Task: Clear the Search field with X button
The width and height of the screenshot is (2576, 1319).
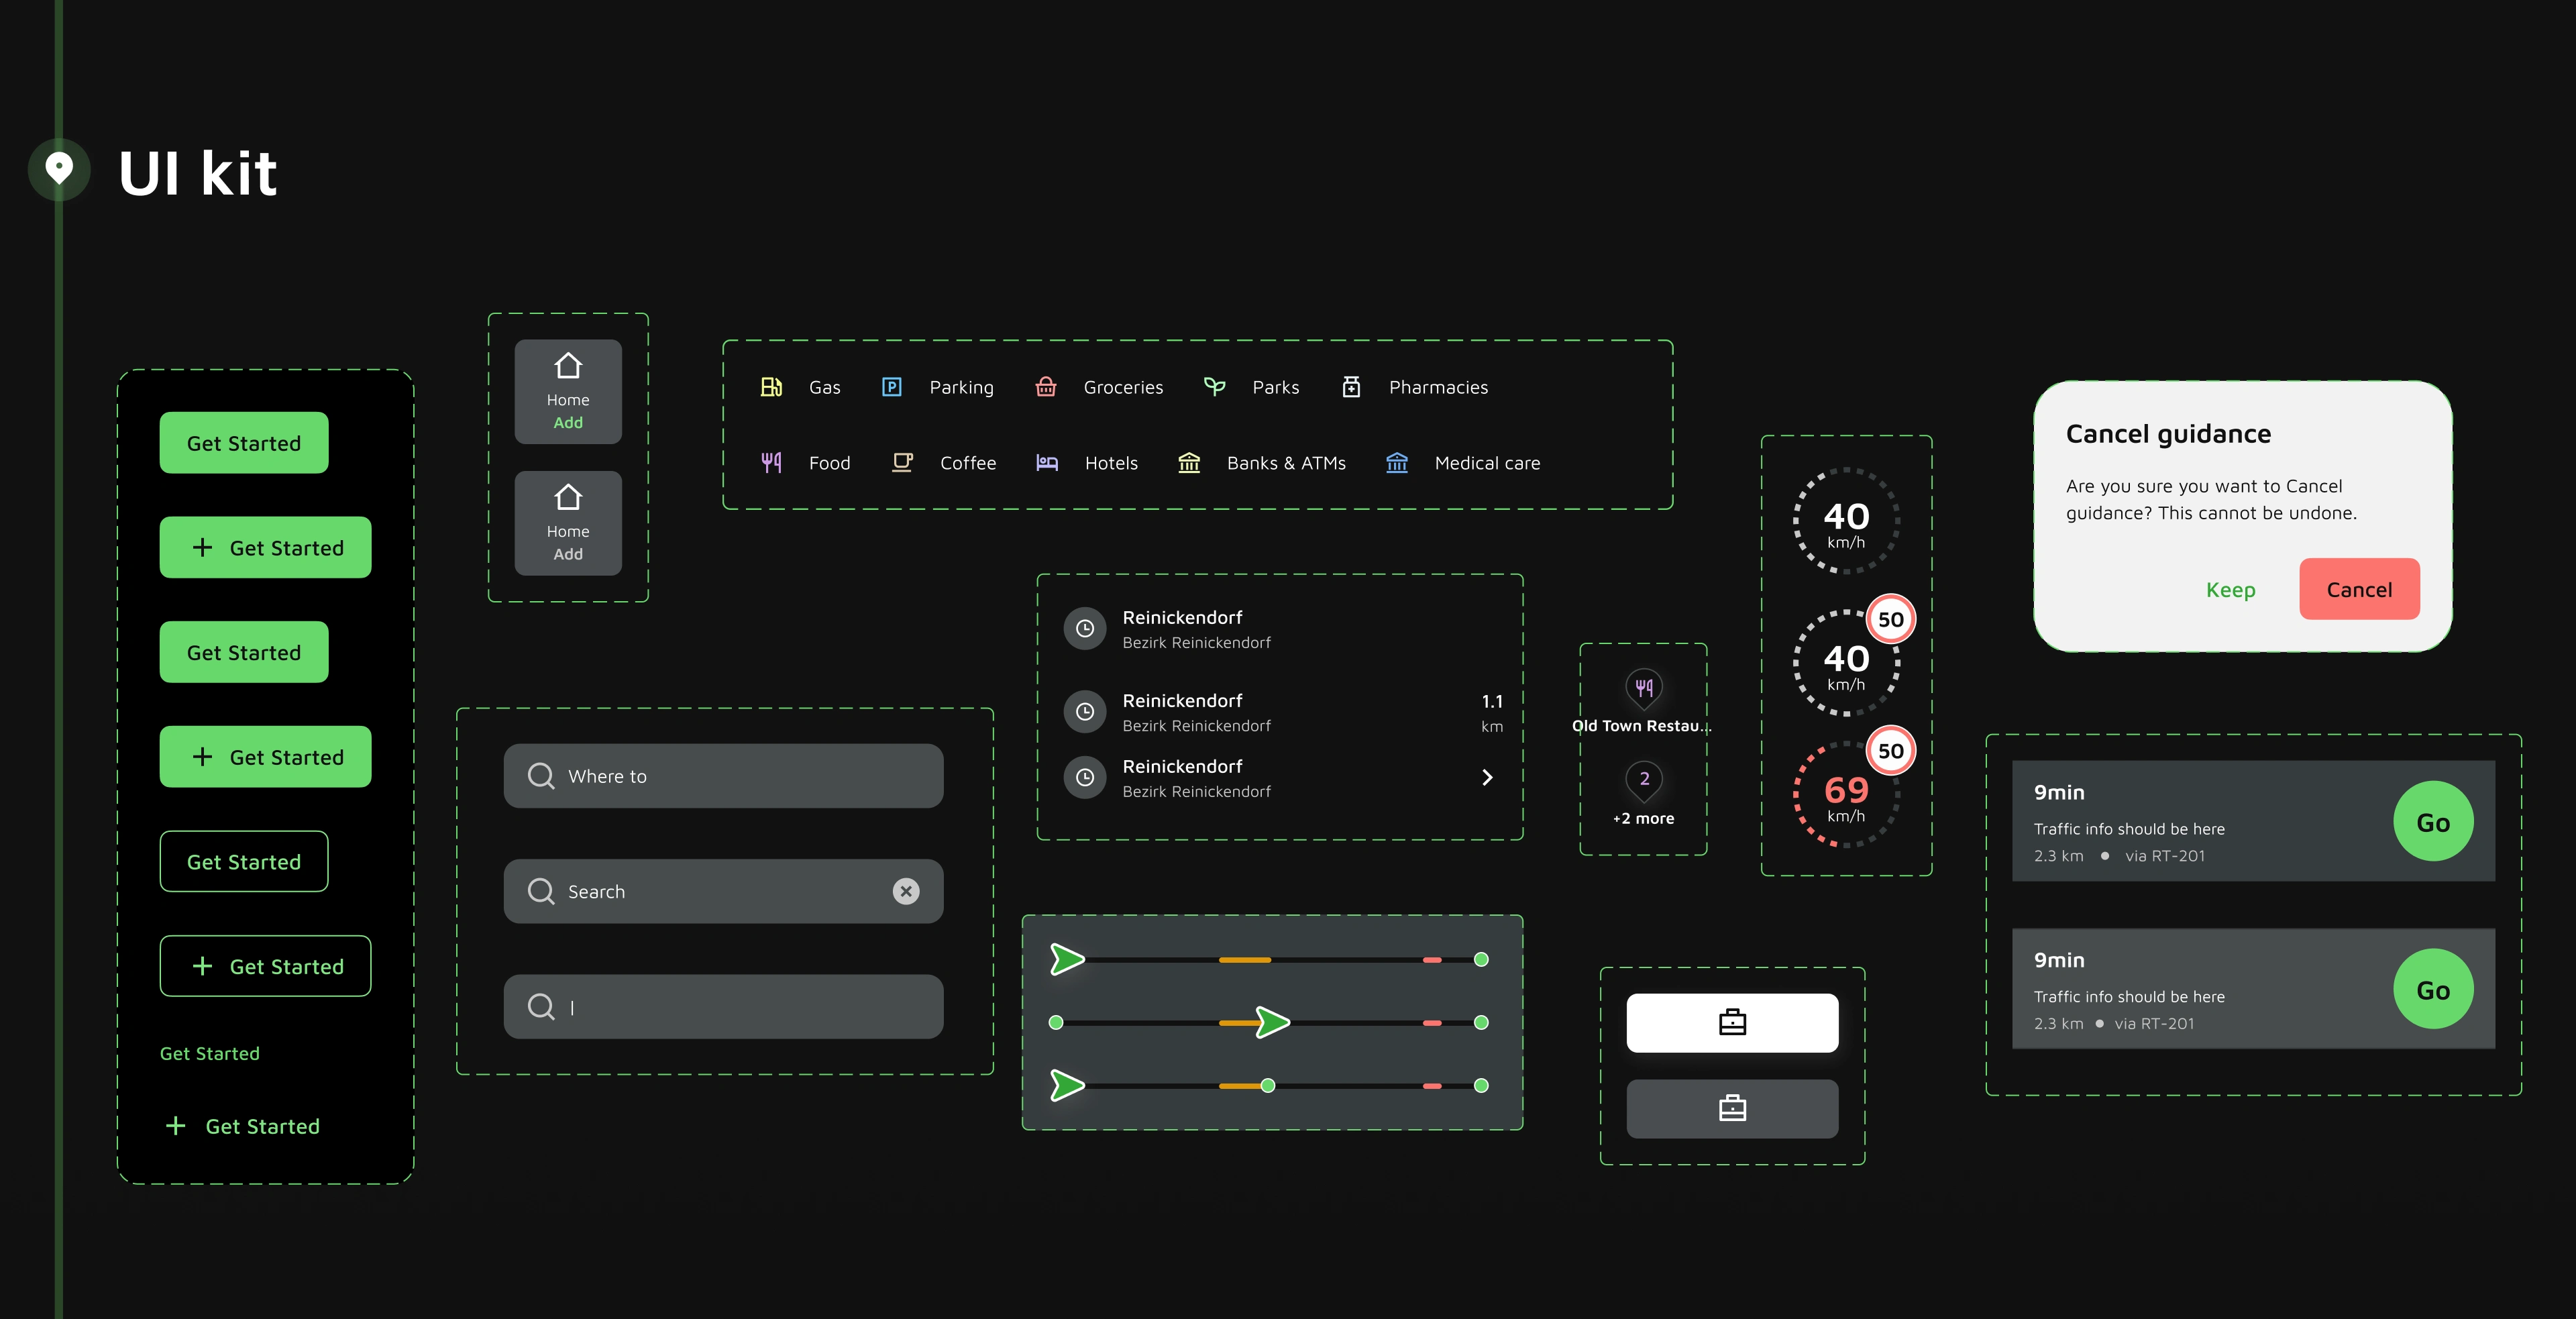Action: 905,891
